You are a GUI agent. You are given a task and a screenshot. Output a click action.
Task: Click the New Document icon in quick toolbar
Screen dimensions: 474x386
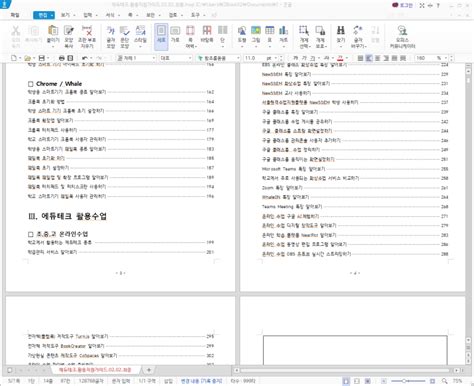14,58
